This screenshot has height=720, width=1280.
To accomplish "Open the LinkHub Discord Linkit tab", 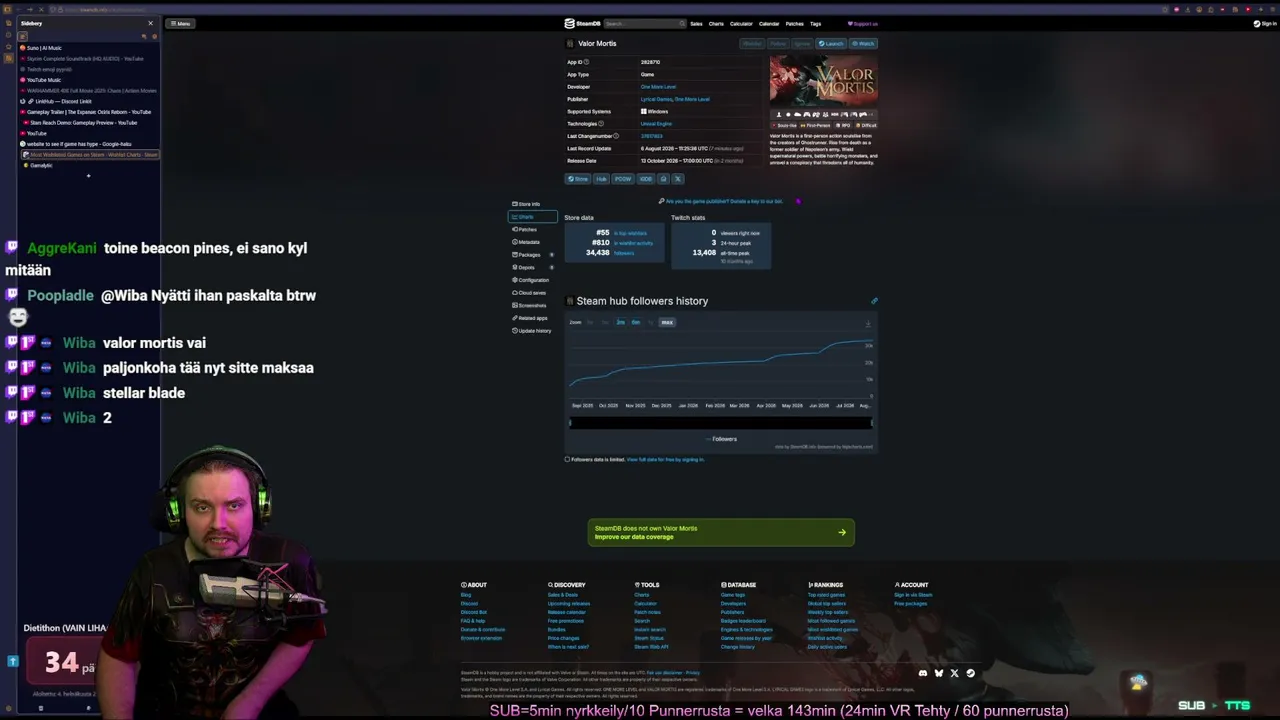I will [88, 101].
